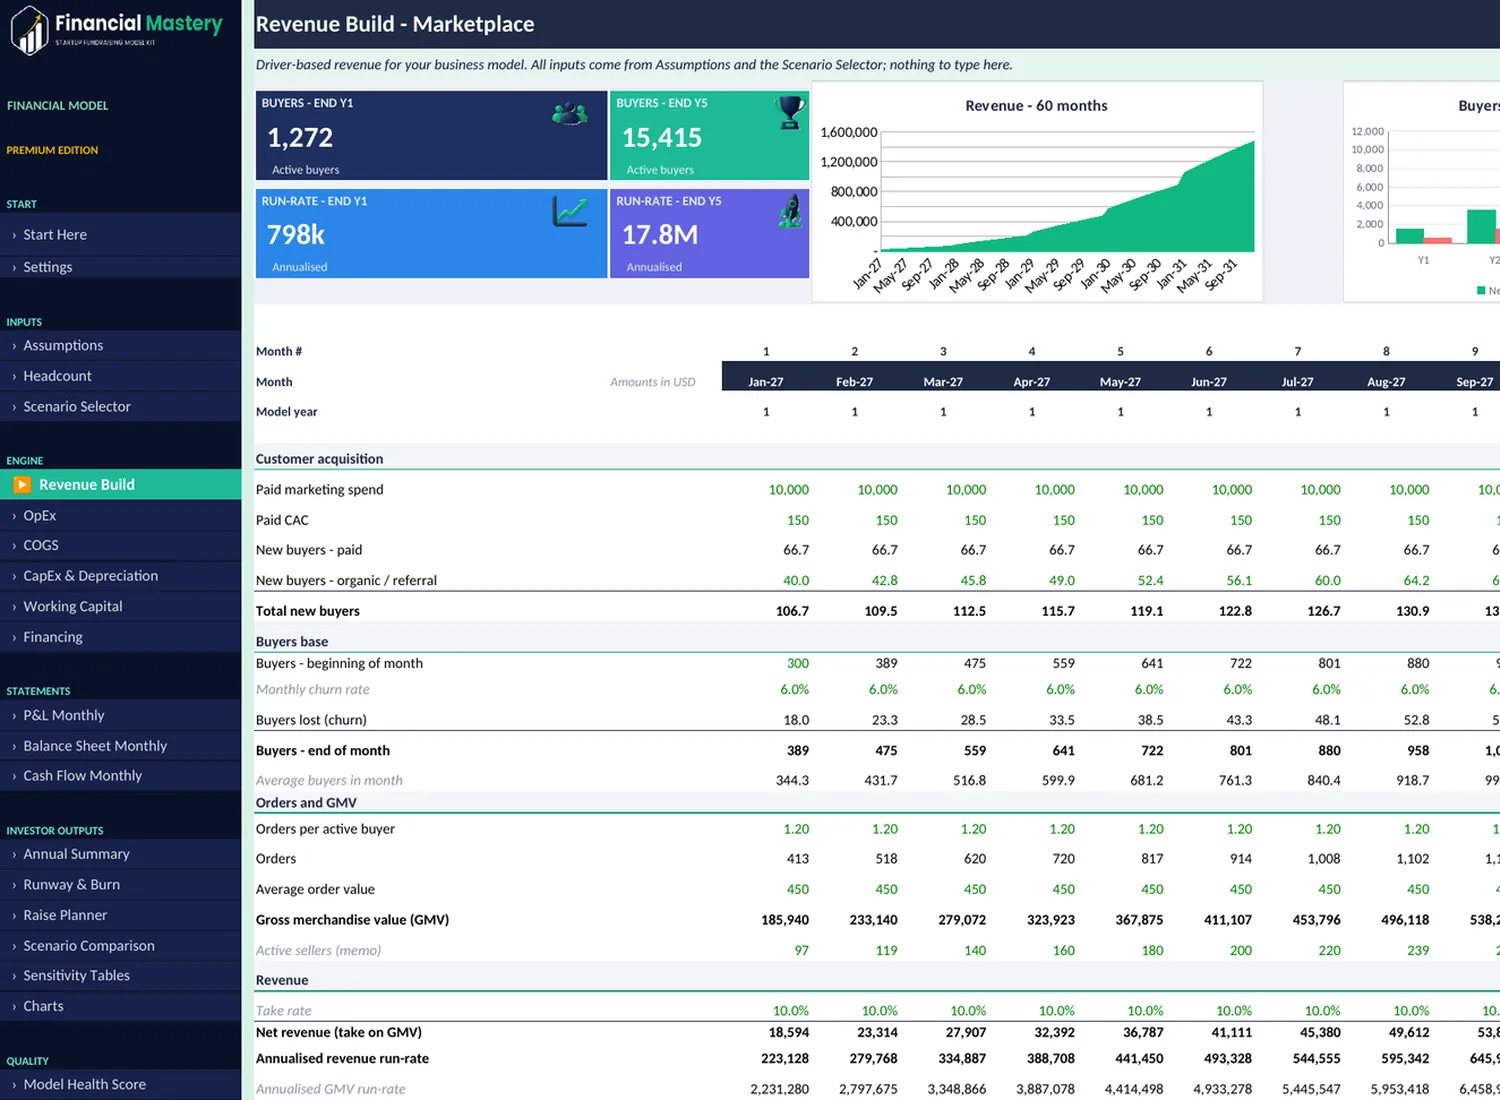The height and width of the screenshot is (1100, 1500).
Task: Go to Settings in the sidebar
Action: pyautogui.click(x=121, y=267)
